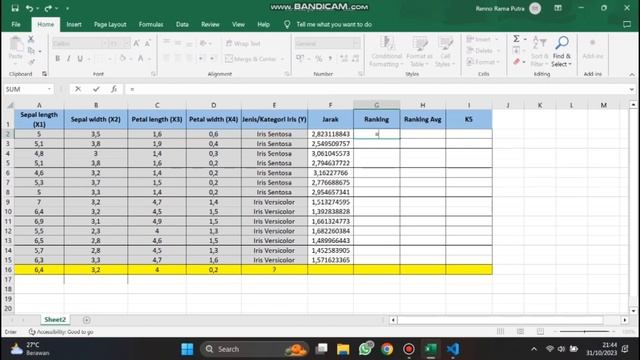This screenshot has width=640, height=360.
Task: Toggle Underline formatting
Action: [x=80, y=59]
